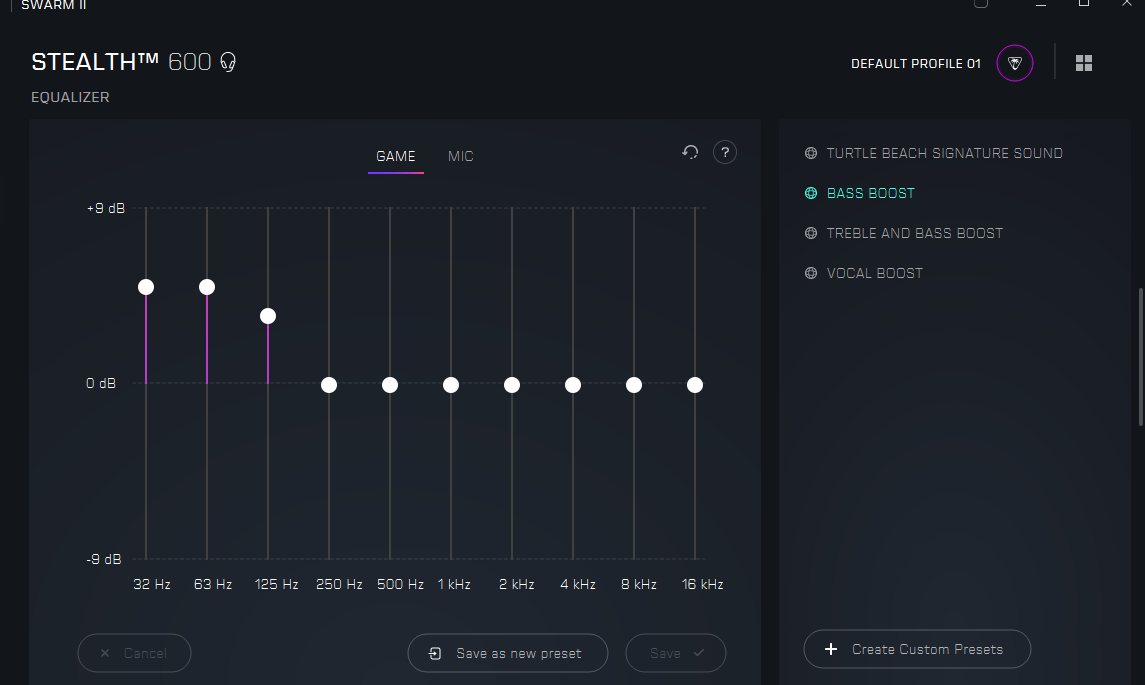The height and width of the screenshot is (685, 1145).
Task: Click the -9 dB axis label
Action: (x=104, y=559)
